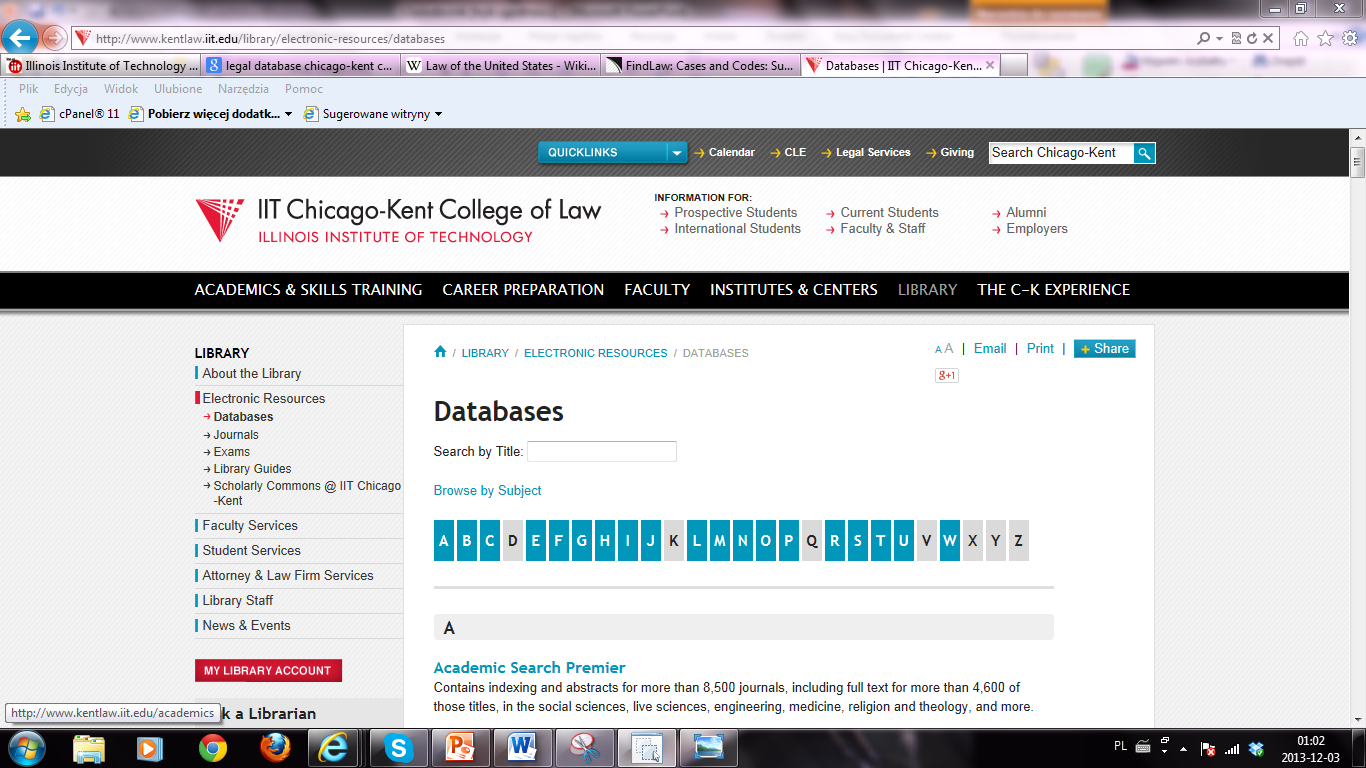The image size is (1366, 768).
Task: Click the browser Home icon
Action: pos(1301,39)
